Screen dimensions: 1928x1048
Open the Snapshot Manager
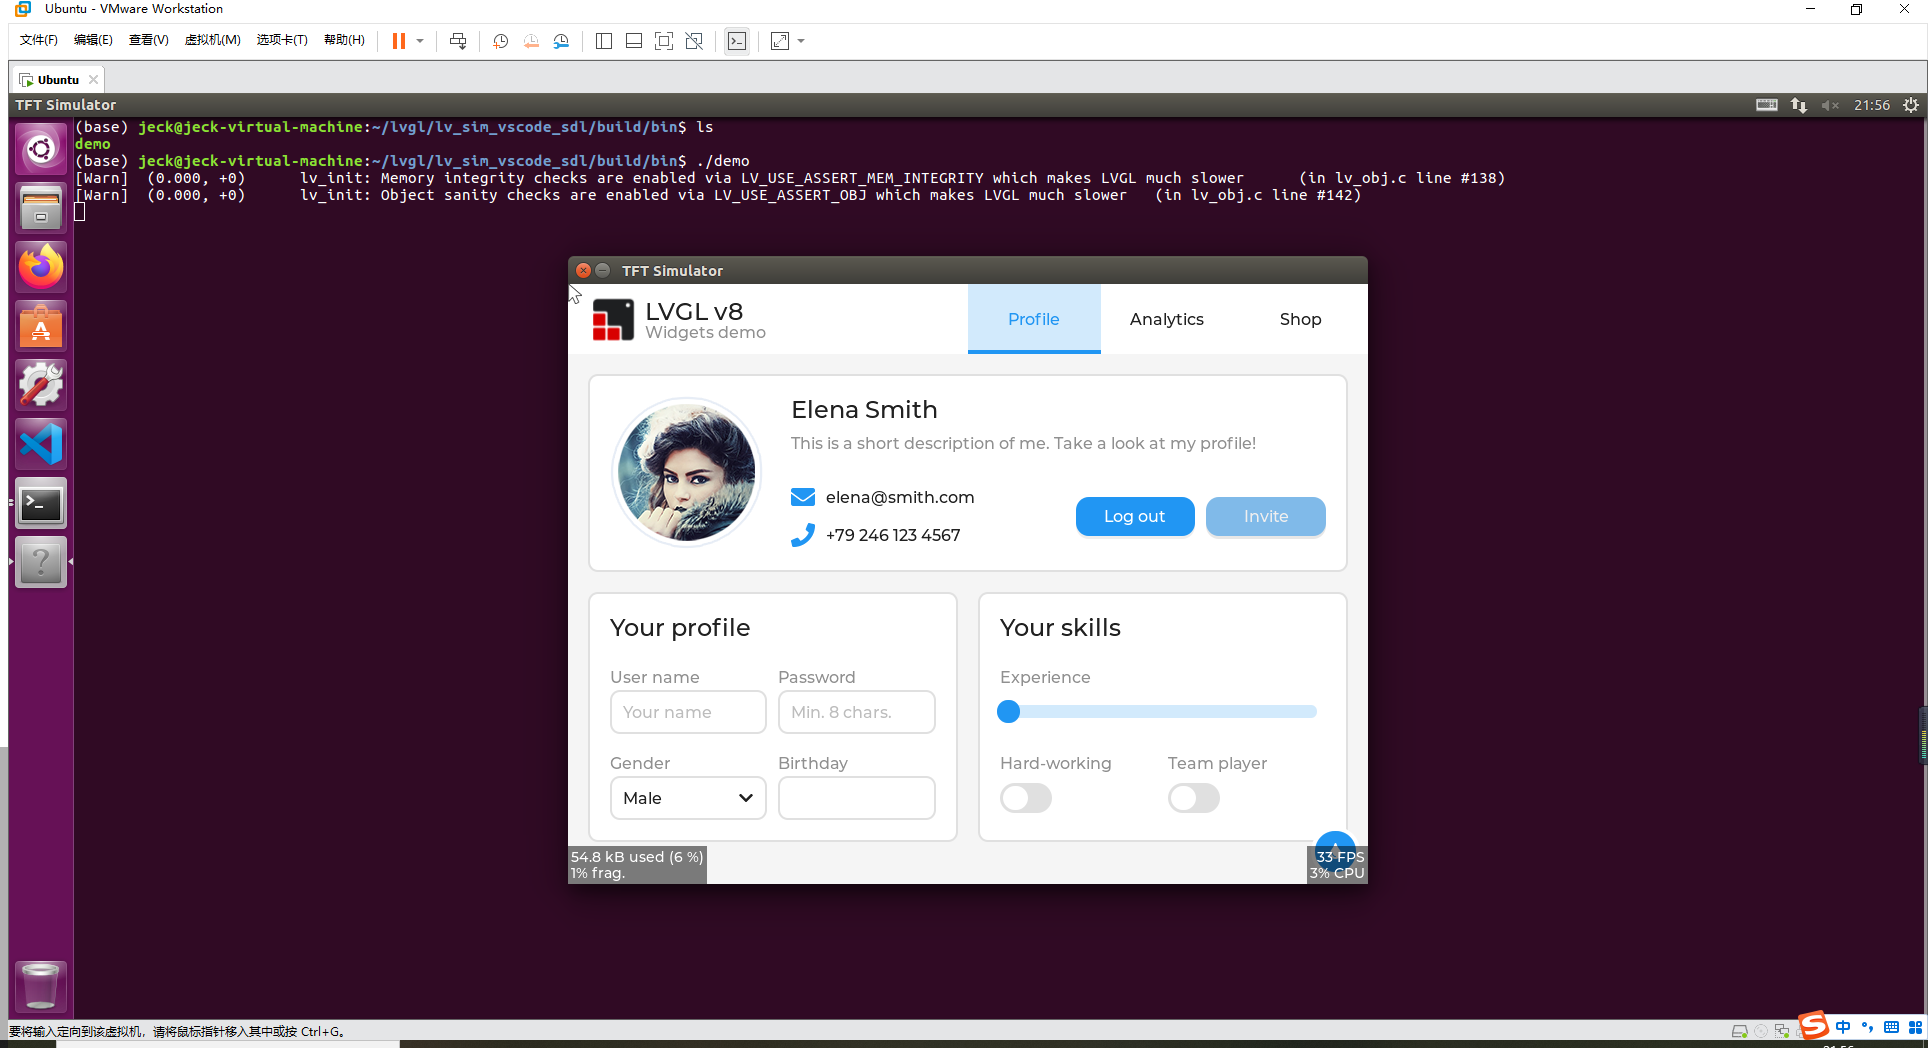tap(561, 41)
